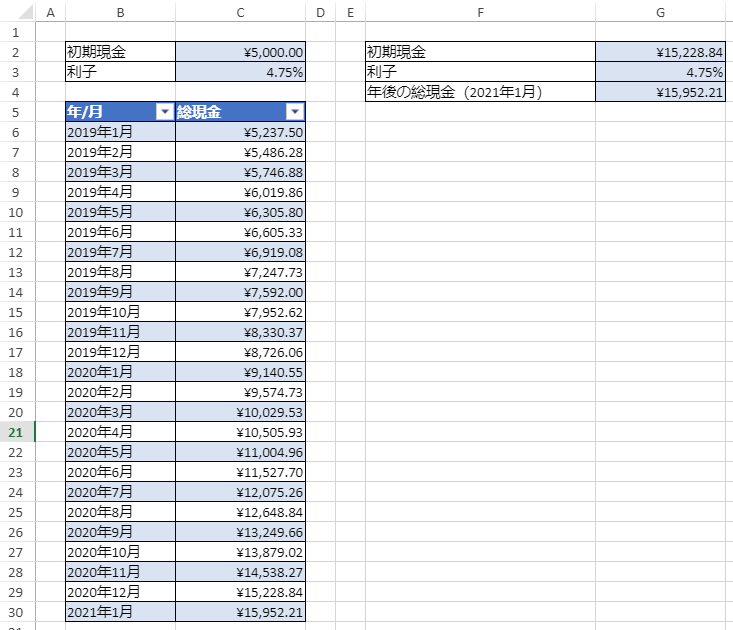The width and height of the screenshot is (733, 630).
Task: Select the cell showing ¥15,952.21 in column G
Action: (x=660, y=92)
